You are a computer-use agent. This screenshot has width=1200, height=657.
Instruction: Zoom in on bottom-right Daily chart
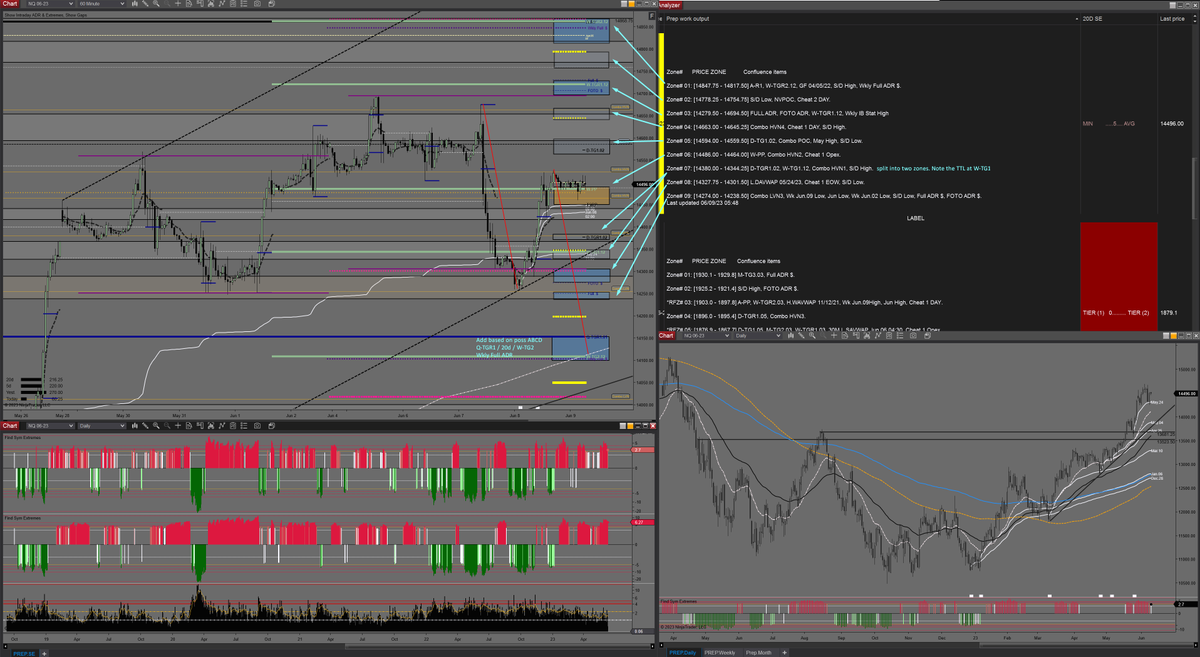(x=812, y=335)
